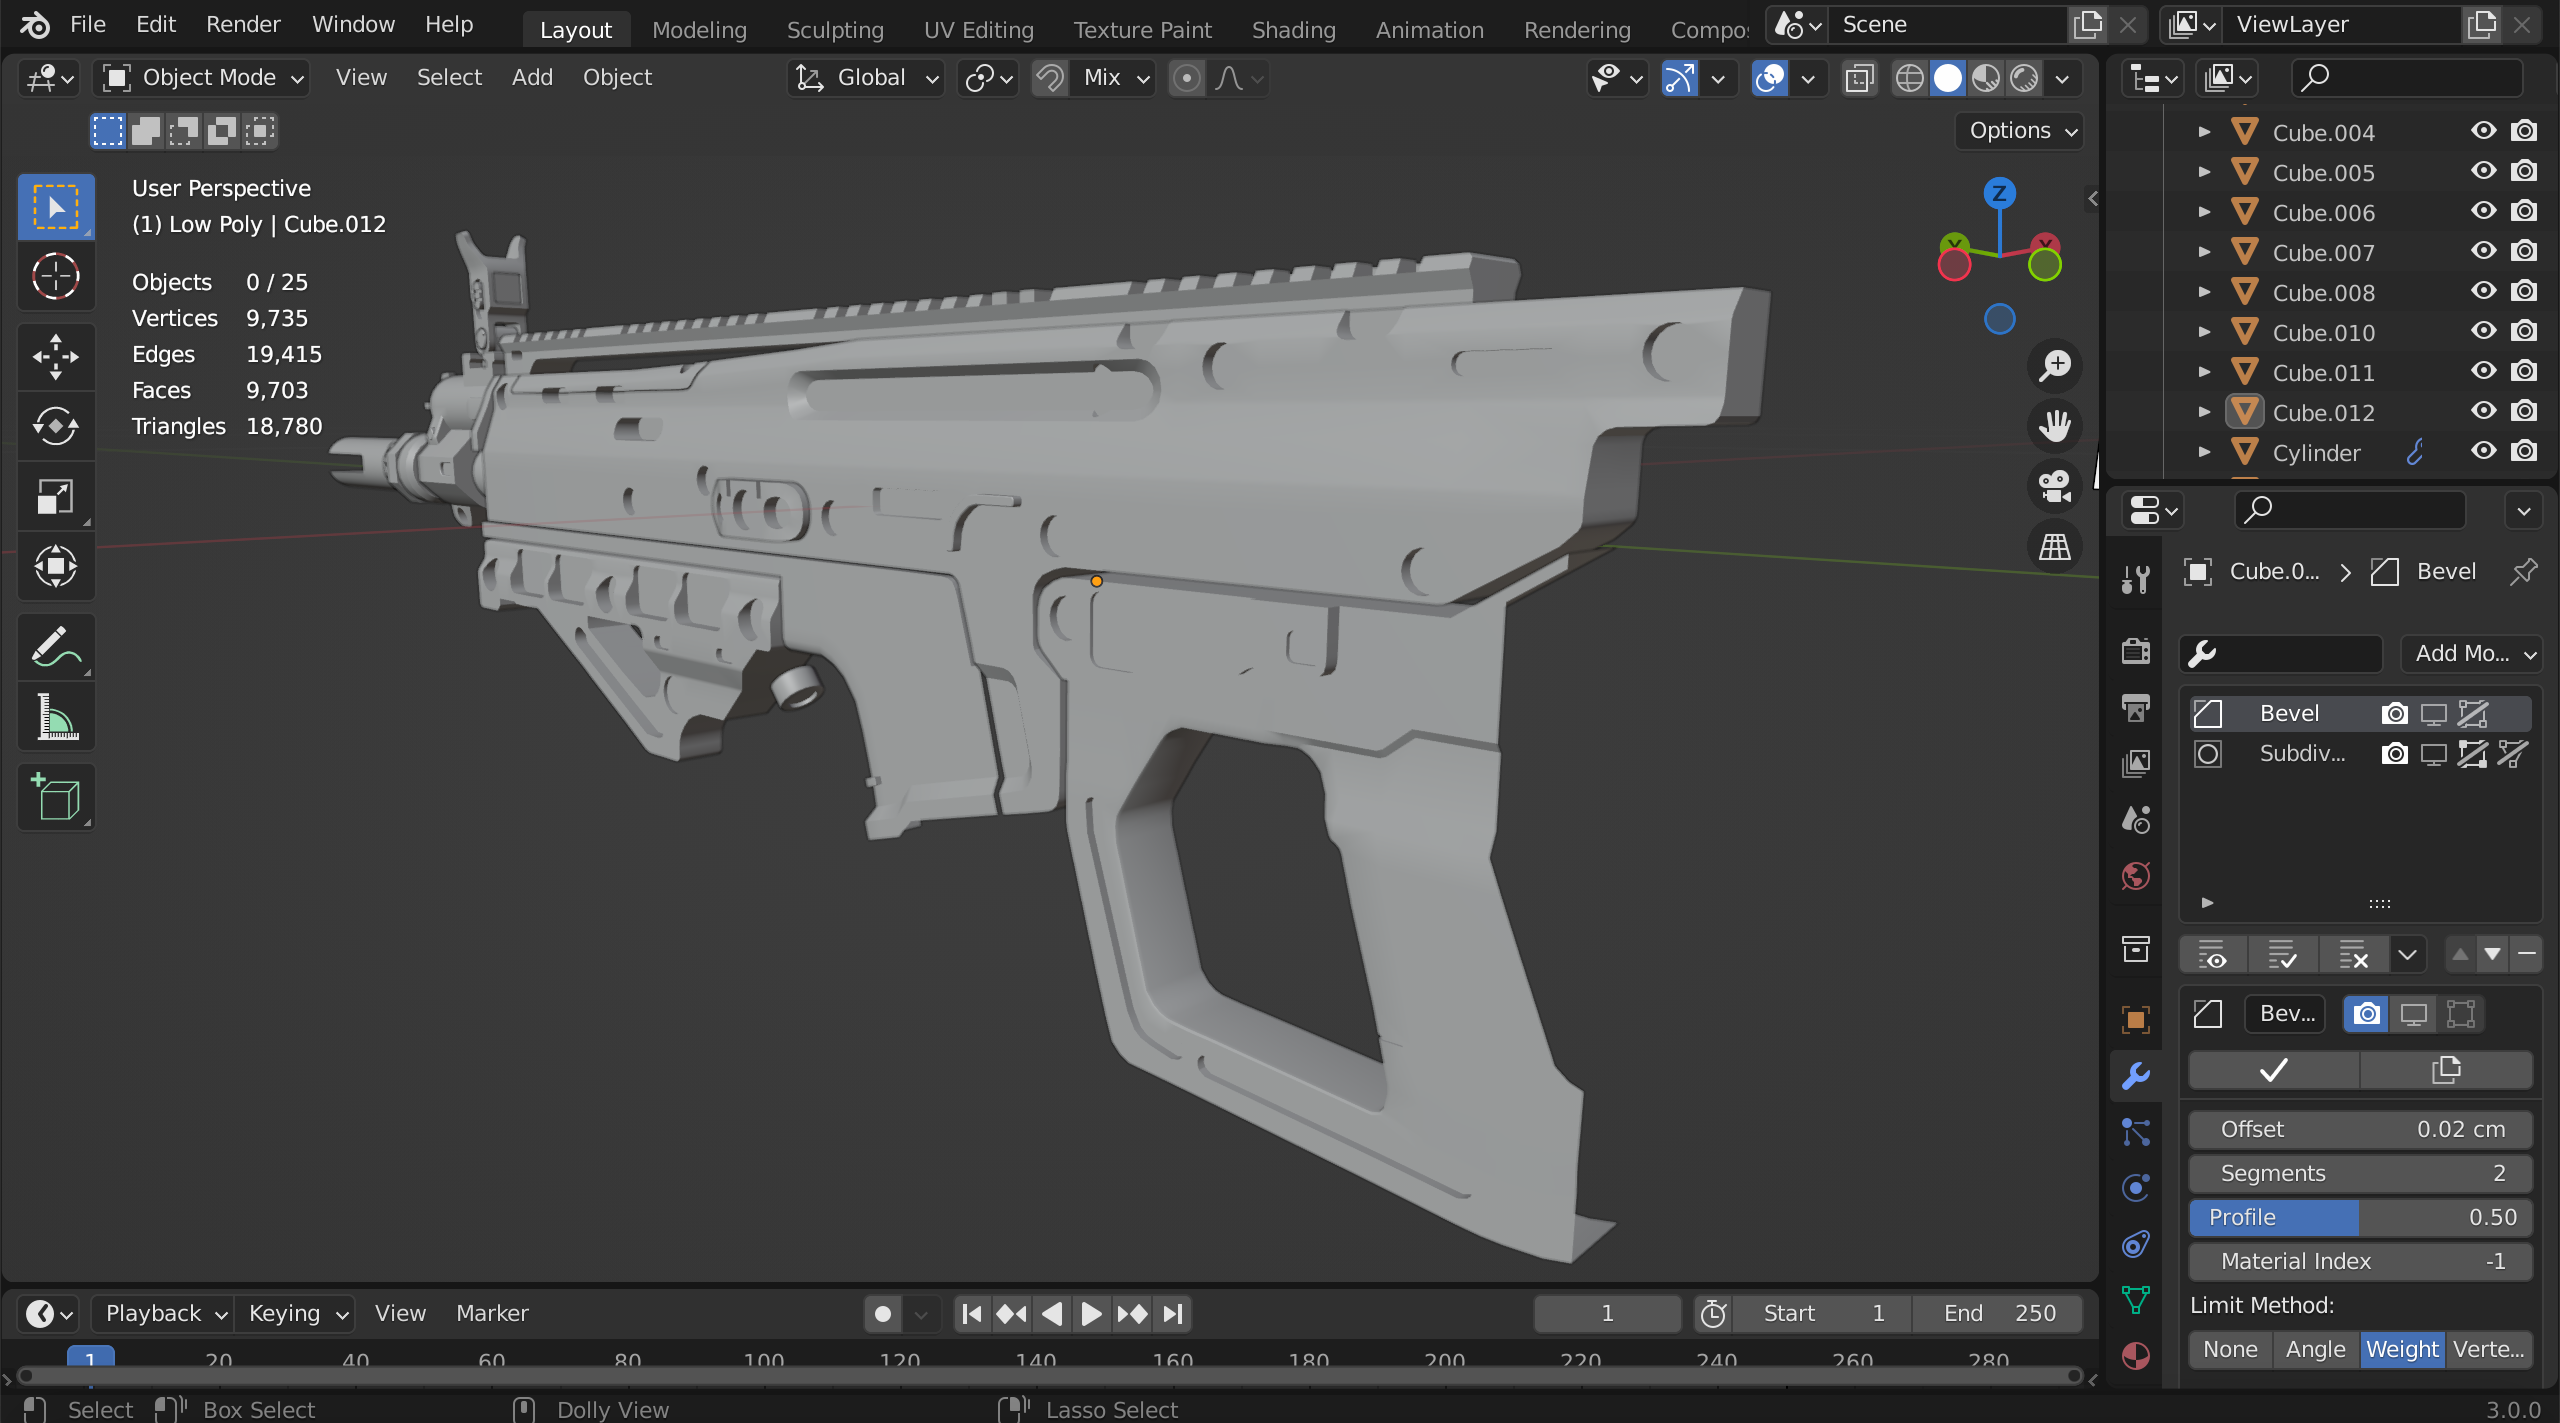Set the Limit Method to Angle

2315,1349
